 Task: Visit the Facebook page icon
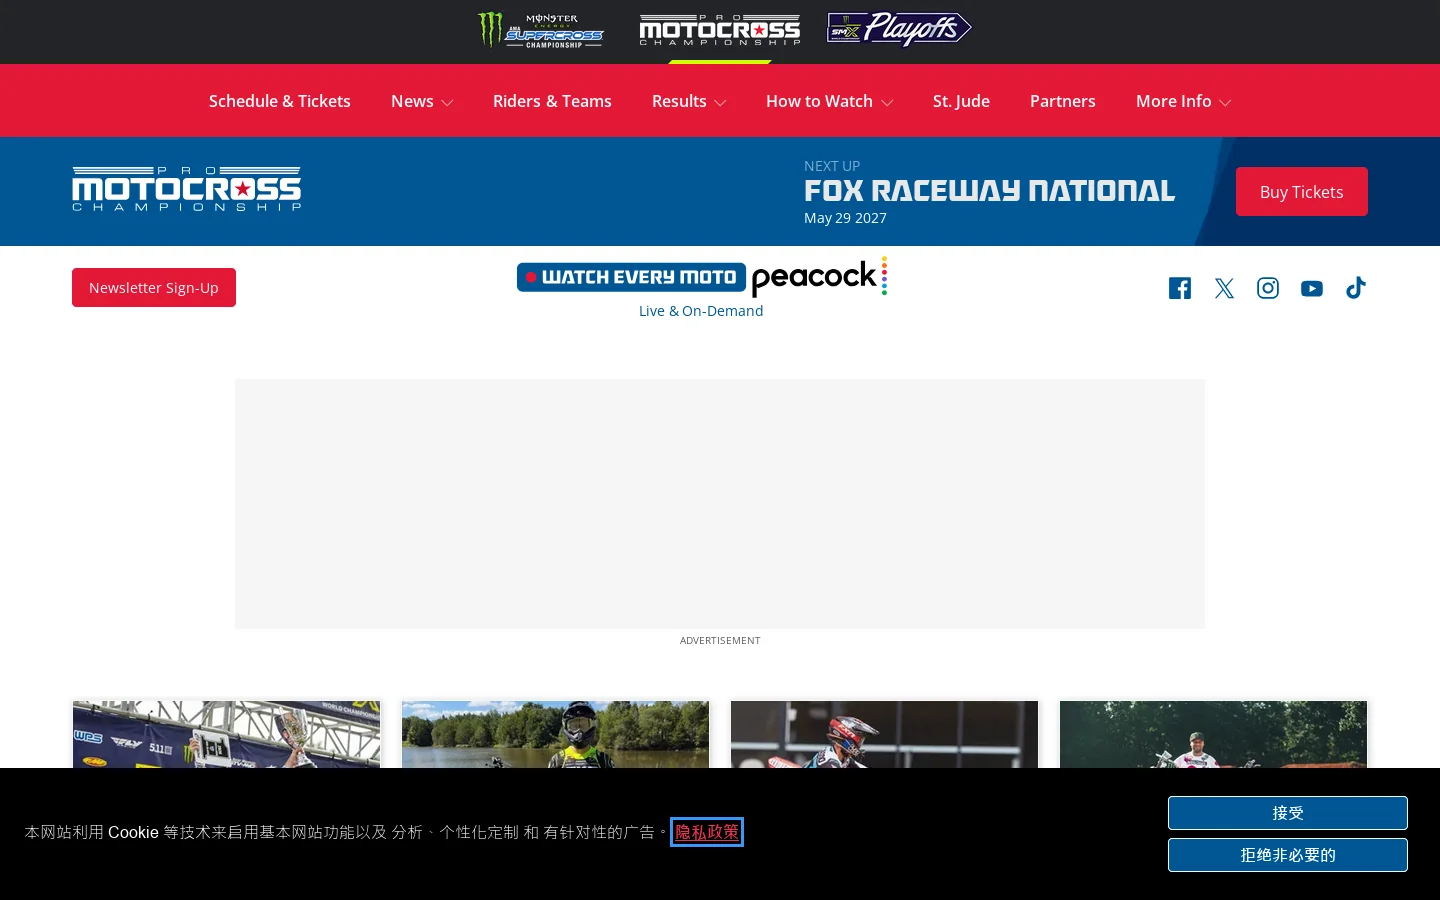[x=1180, y=288]
